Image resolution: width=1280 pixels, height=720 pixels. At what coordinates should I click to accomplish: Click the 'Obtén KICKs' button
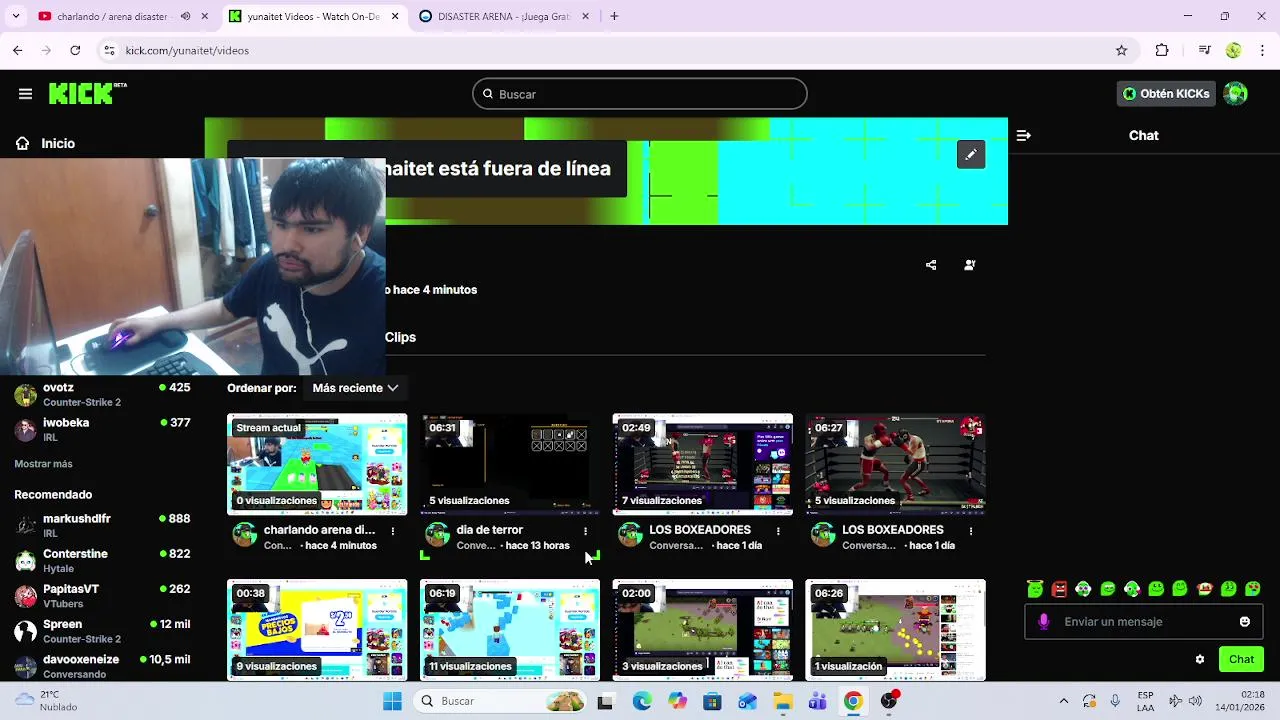coord(1166,94)
